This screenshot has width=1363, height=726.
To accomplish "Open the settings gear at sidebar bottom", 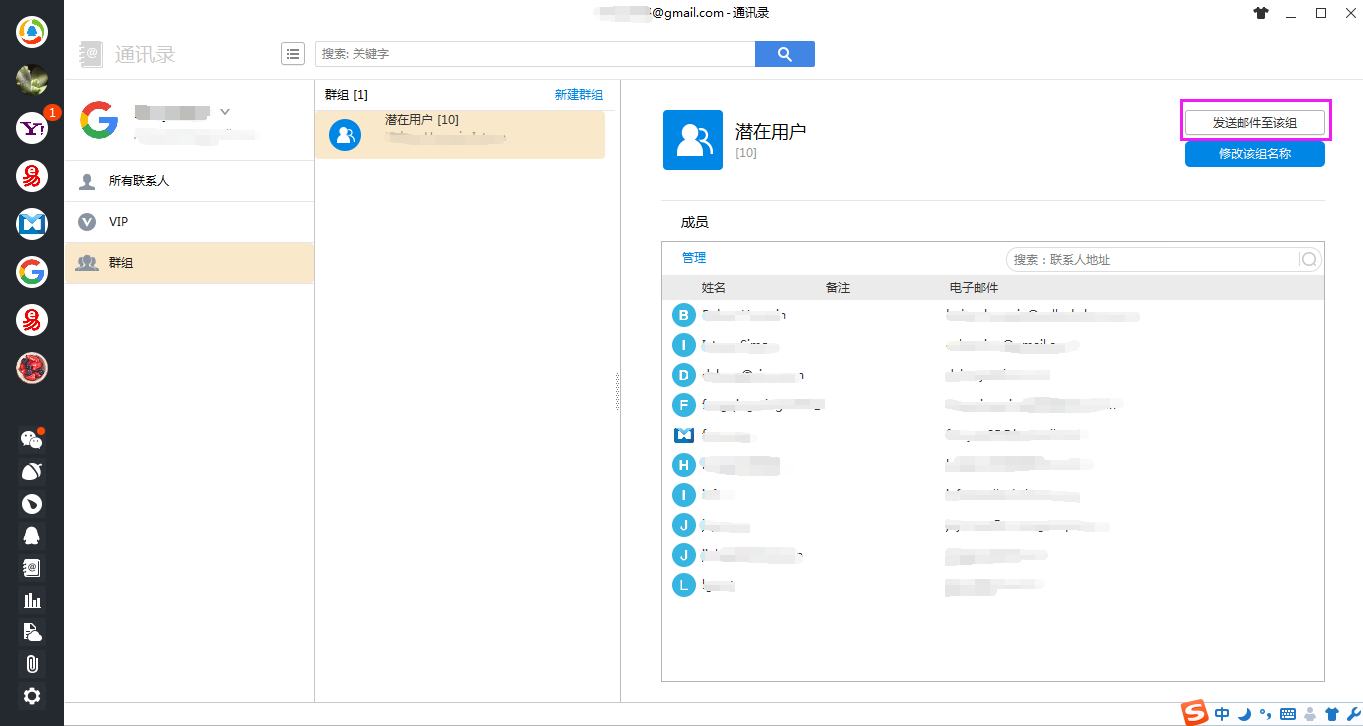I will pyautogui.click(x=31, y=696).
